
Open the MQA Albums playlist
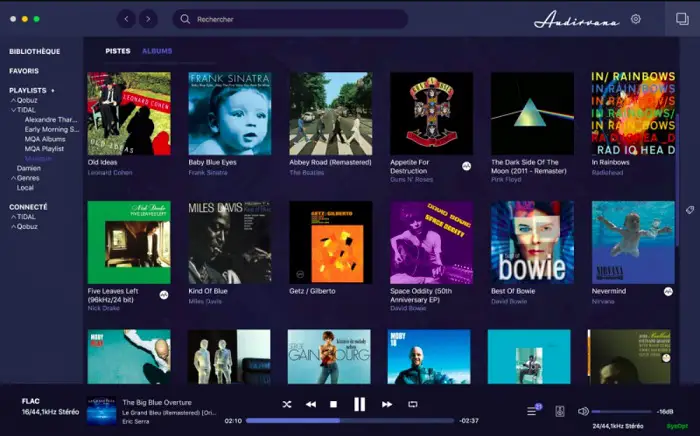click(x=45, y=139)
